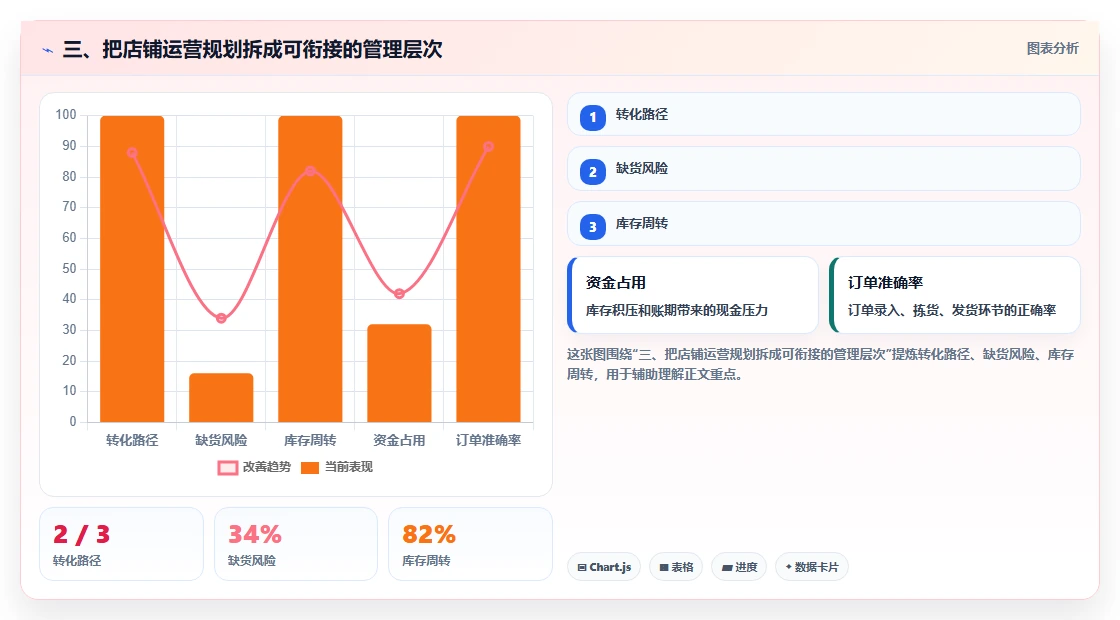
Task: Click the y-axis value 50
Action: click(x=69, y=269)
